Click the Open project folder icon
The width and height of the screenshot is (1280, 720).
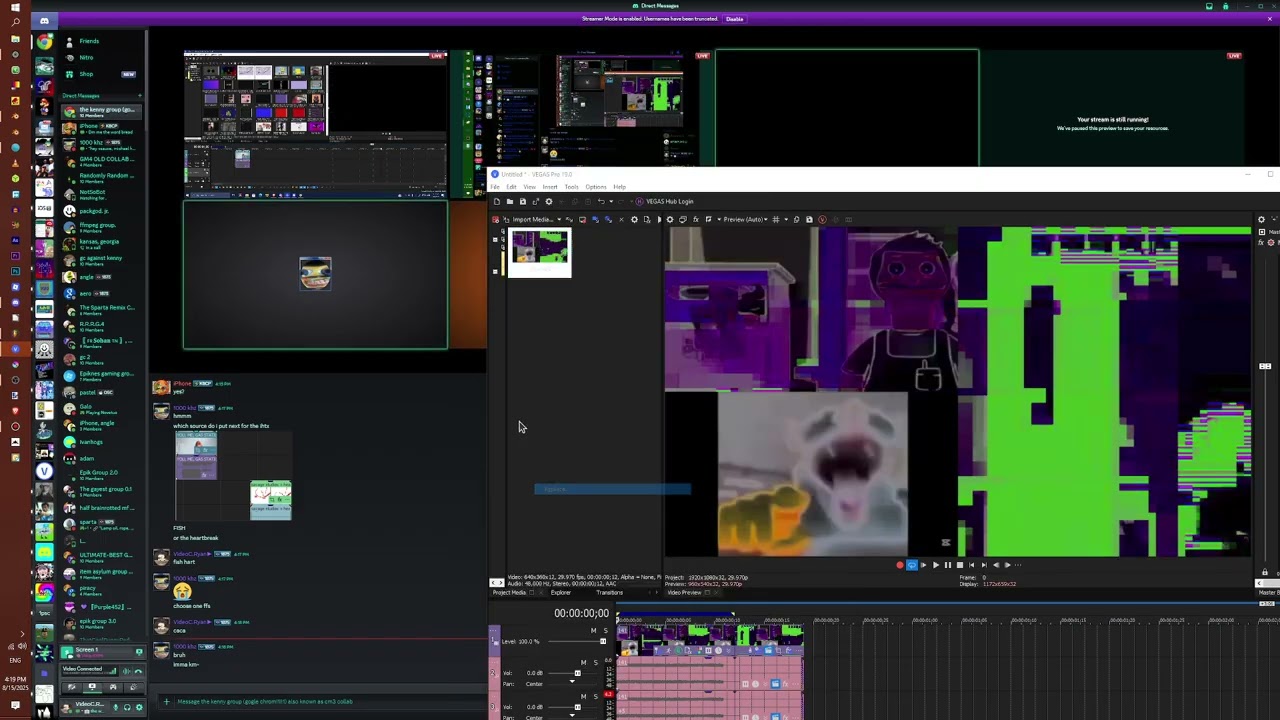coord(510,202)
